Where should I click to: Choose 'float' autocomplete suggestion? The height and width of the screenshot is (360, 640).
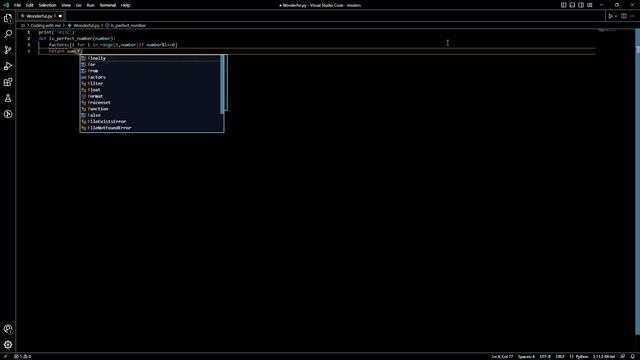(x=150, y=90)
